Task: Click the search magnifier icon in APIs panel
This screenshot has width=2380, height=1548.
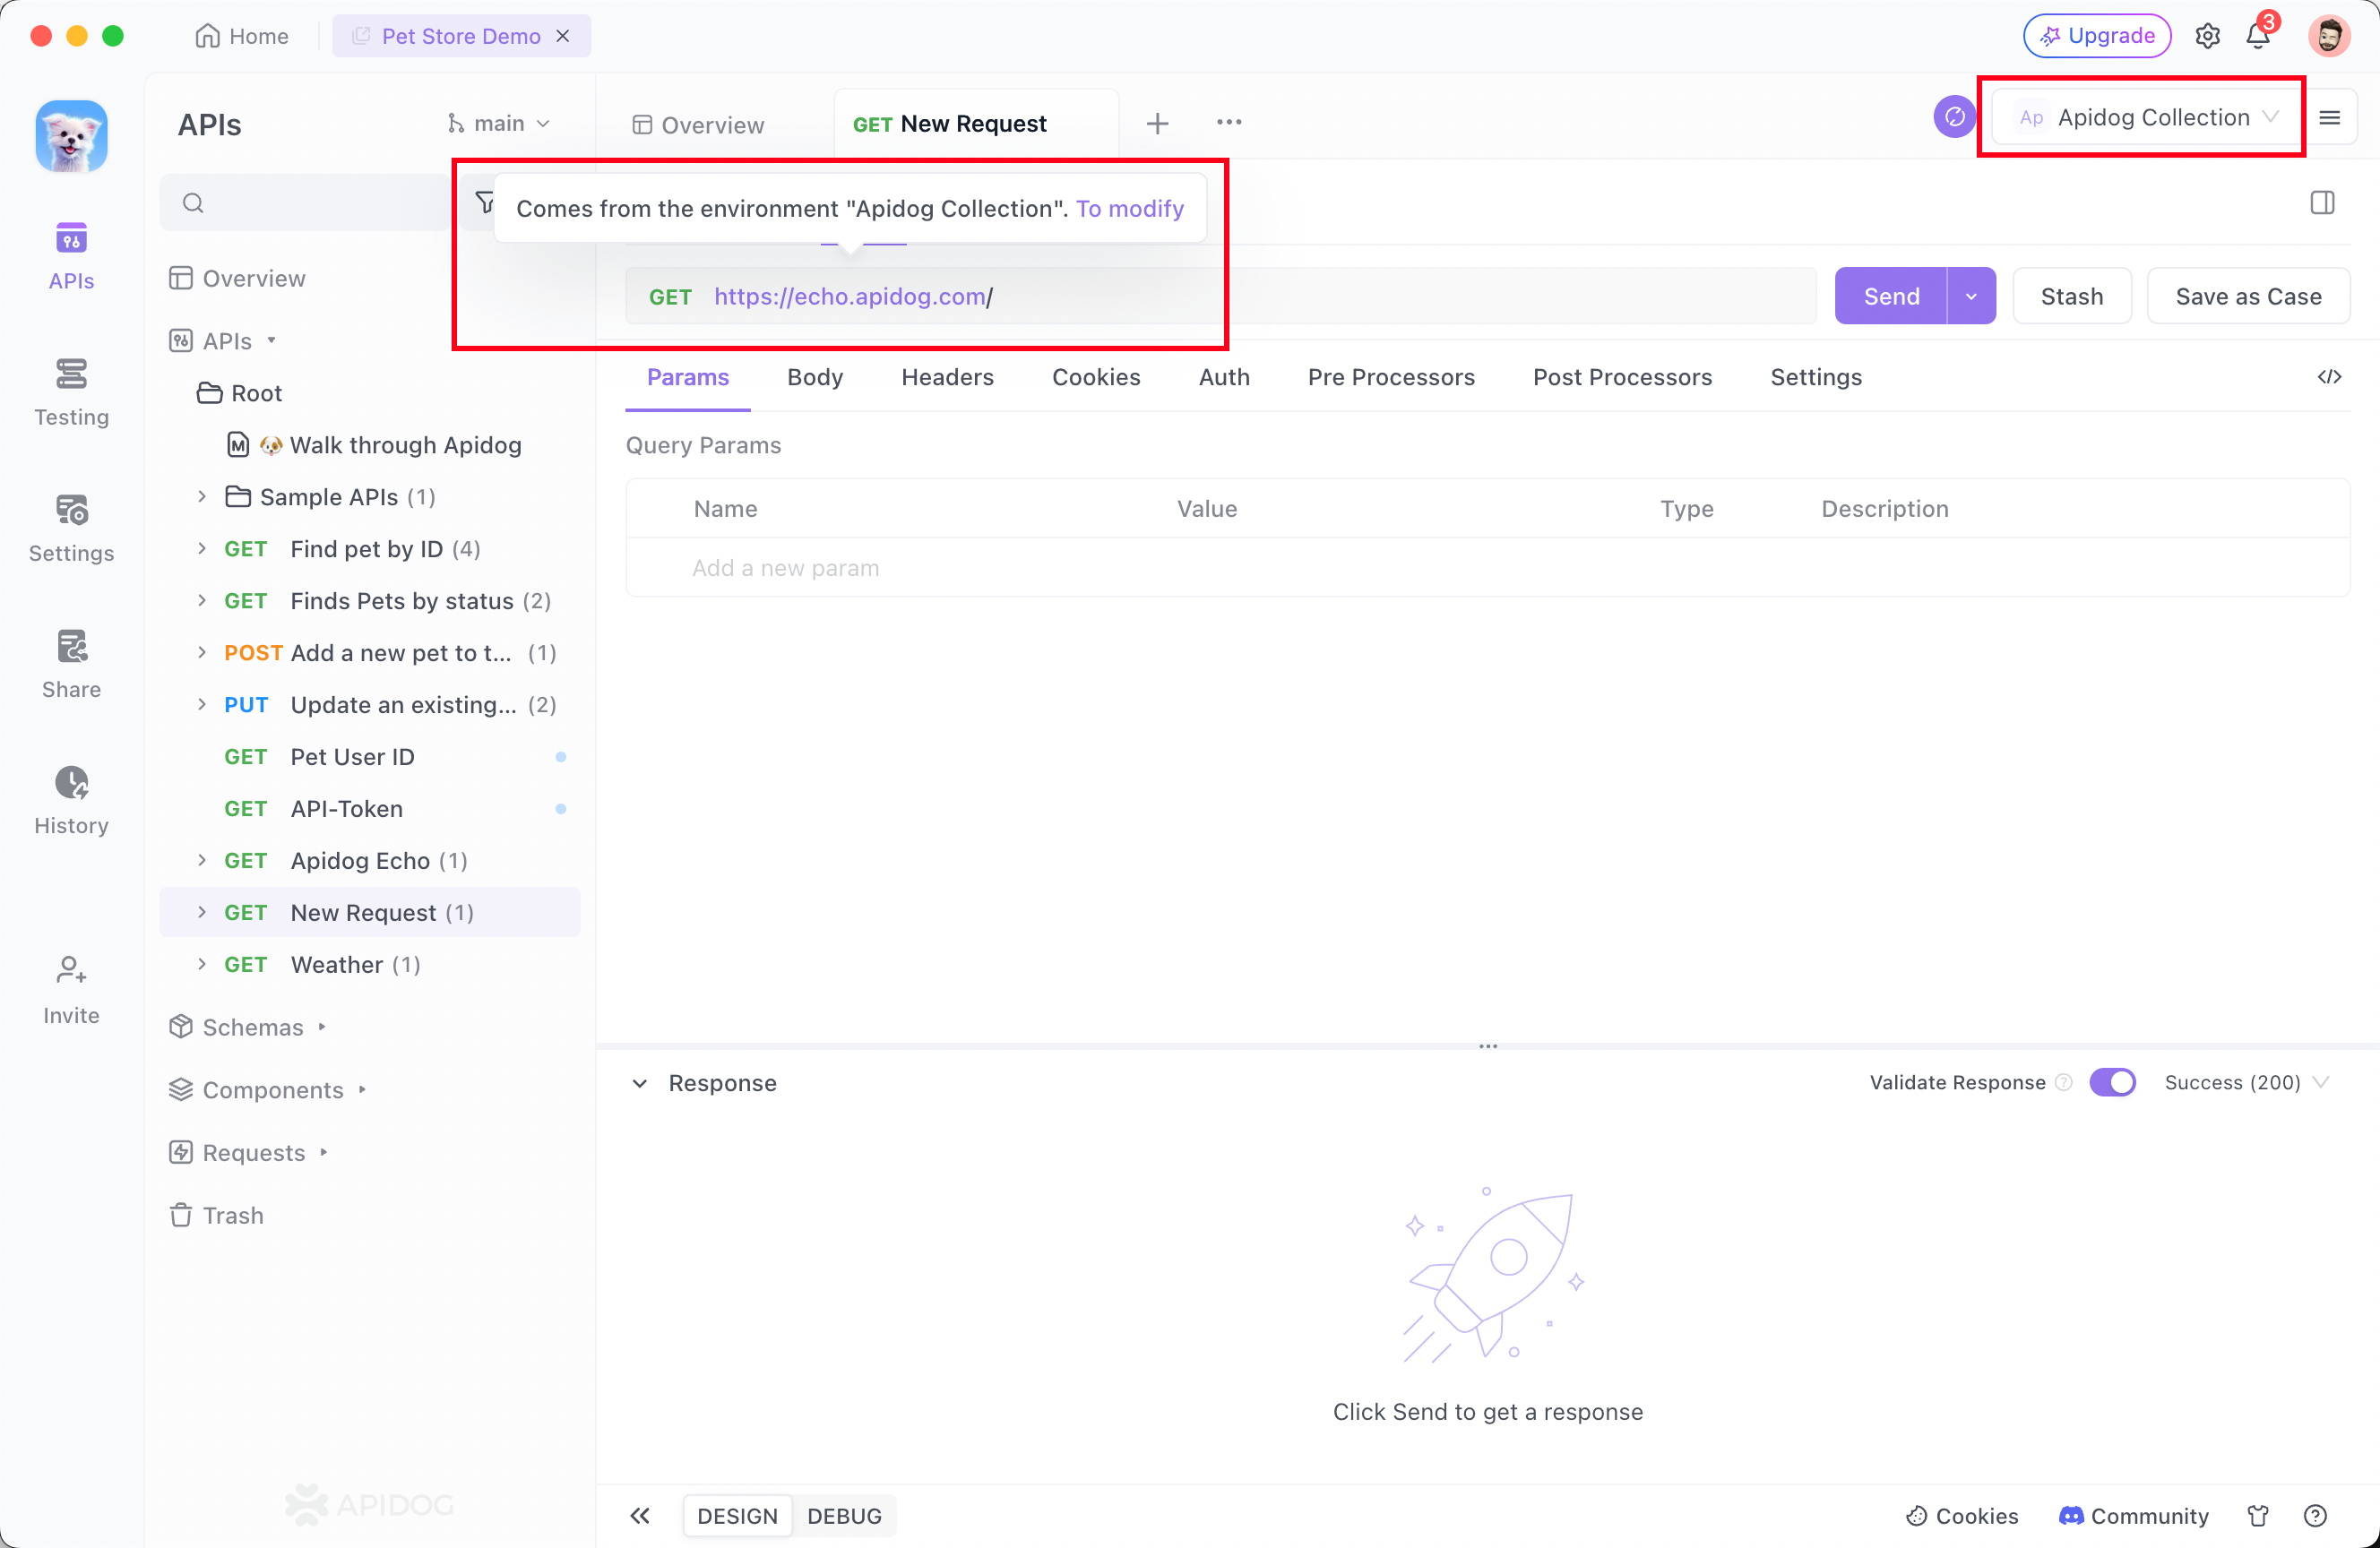Action: click(x=193, y=203)
